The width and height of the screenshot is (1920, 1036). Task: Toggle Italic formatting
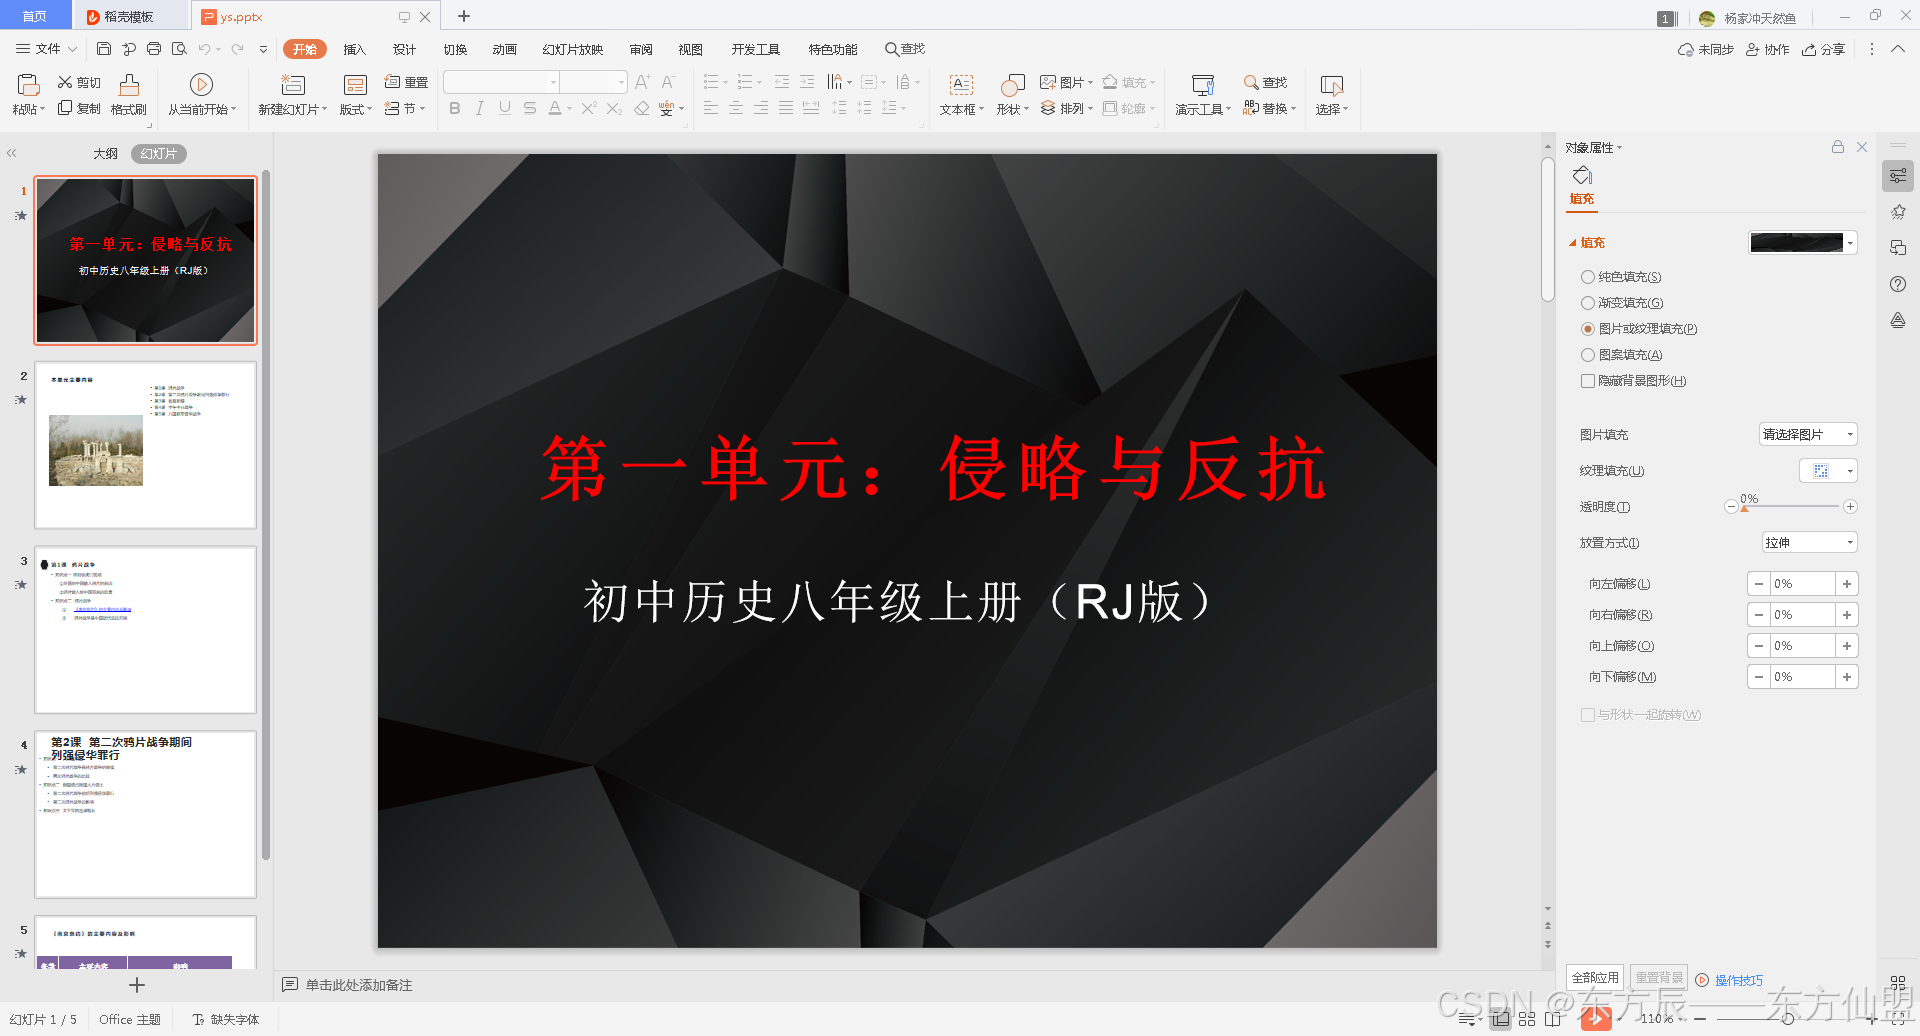480,108
